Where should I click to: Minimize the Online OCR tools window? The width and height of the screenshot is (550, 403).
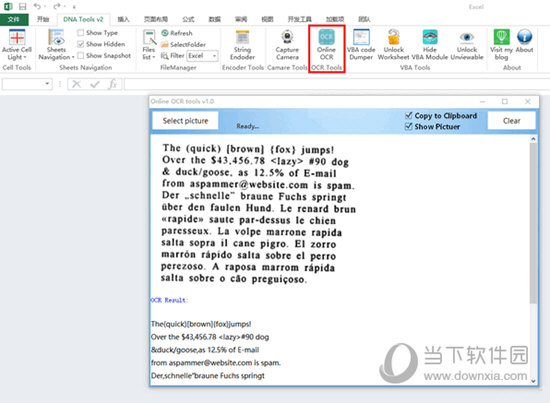[483, 101]
